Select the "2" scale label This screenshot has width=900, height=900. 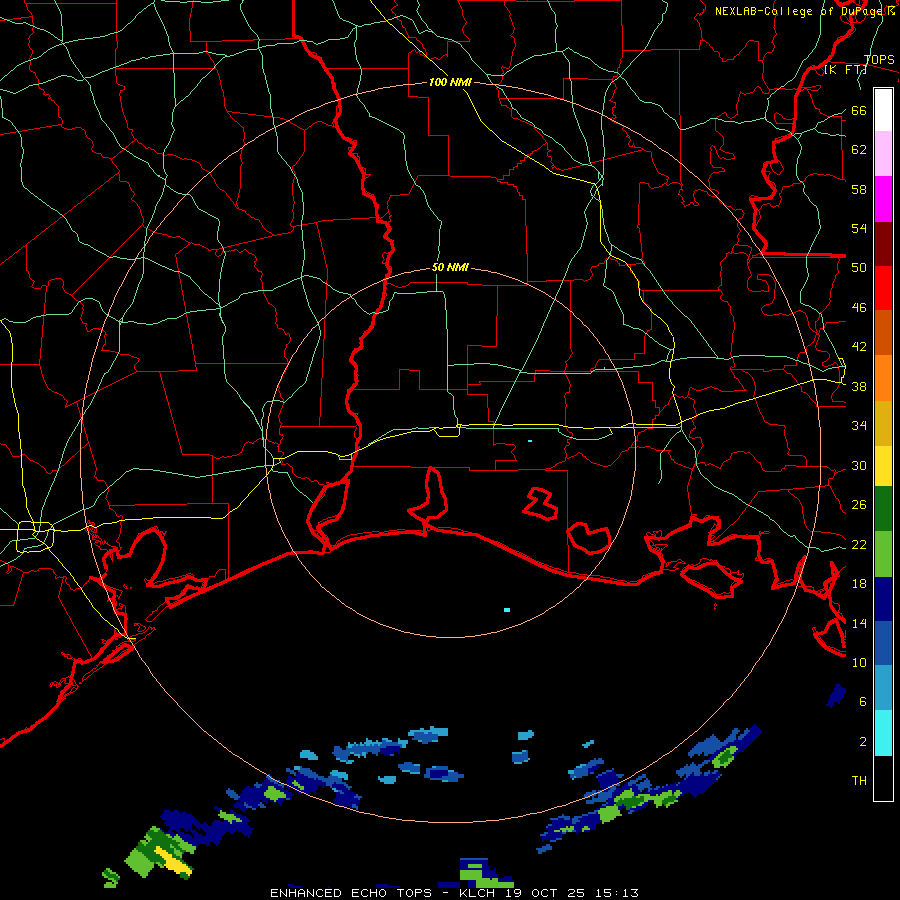863,742
